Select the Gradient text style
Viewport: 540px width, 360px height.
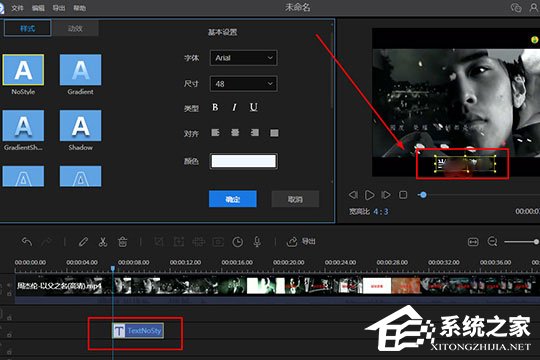(81, 70)
